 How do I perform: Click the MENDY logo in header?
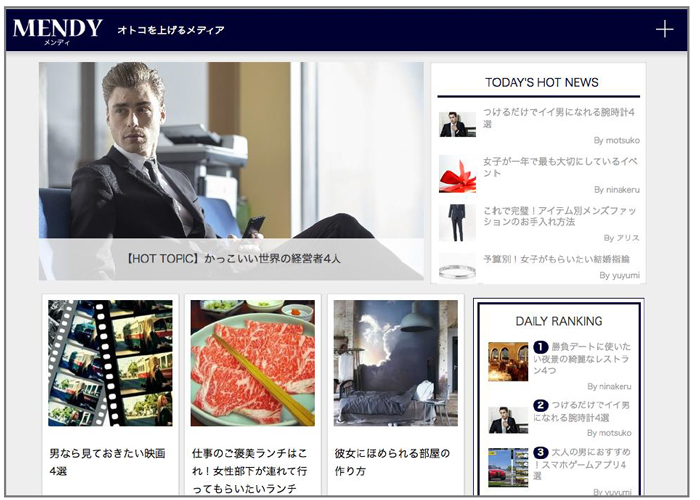pyautogui.click(x=58, y=31)
